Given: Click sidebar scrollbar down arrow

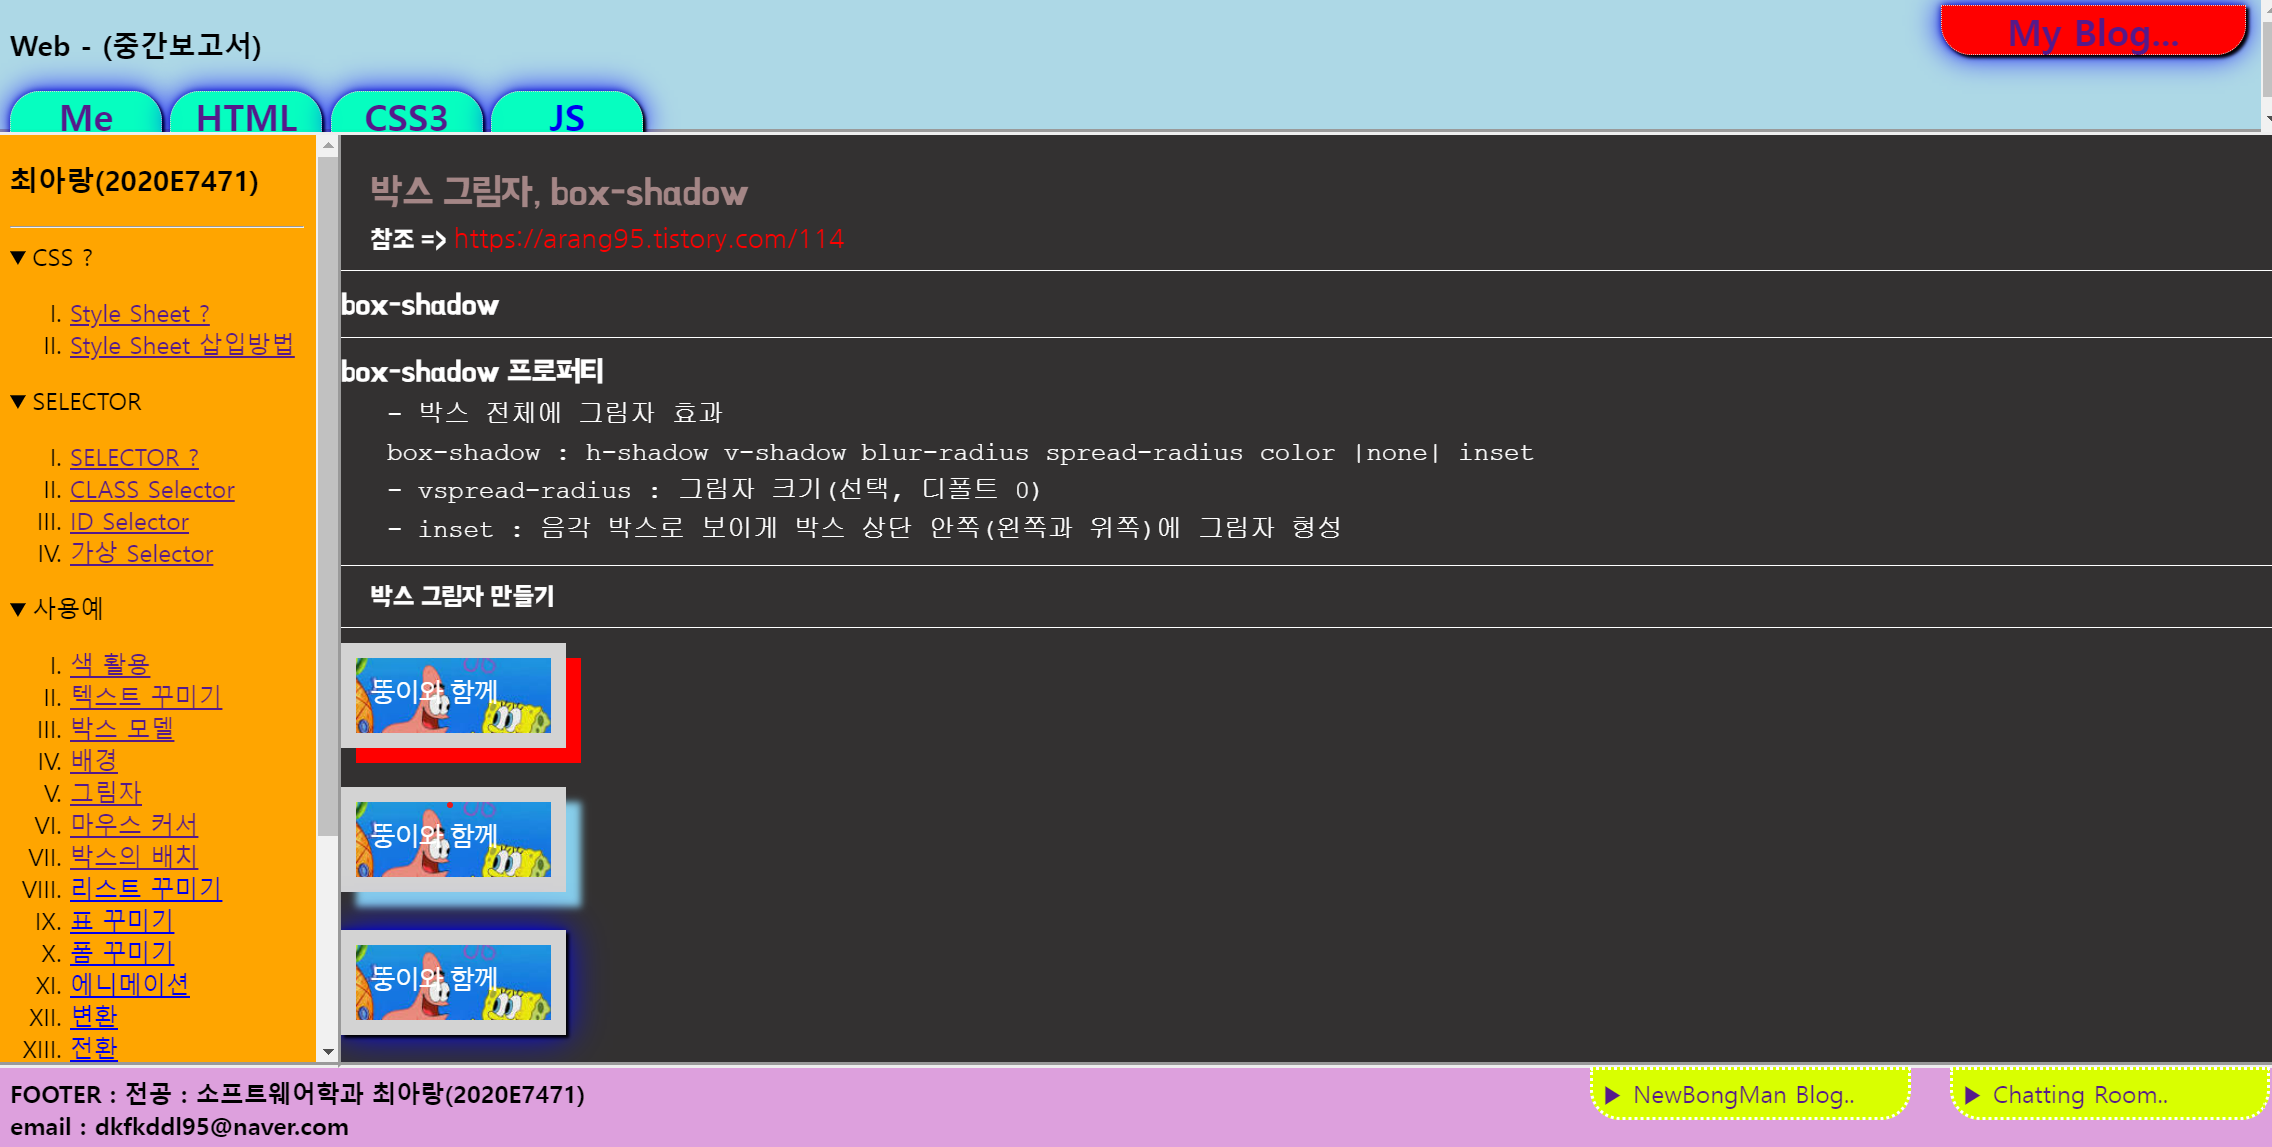Looking at the screenshot, I should pyautogui.click(x=327, y=1052).
